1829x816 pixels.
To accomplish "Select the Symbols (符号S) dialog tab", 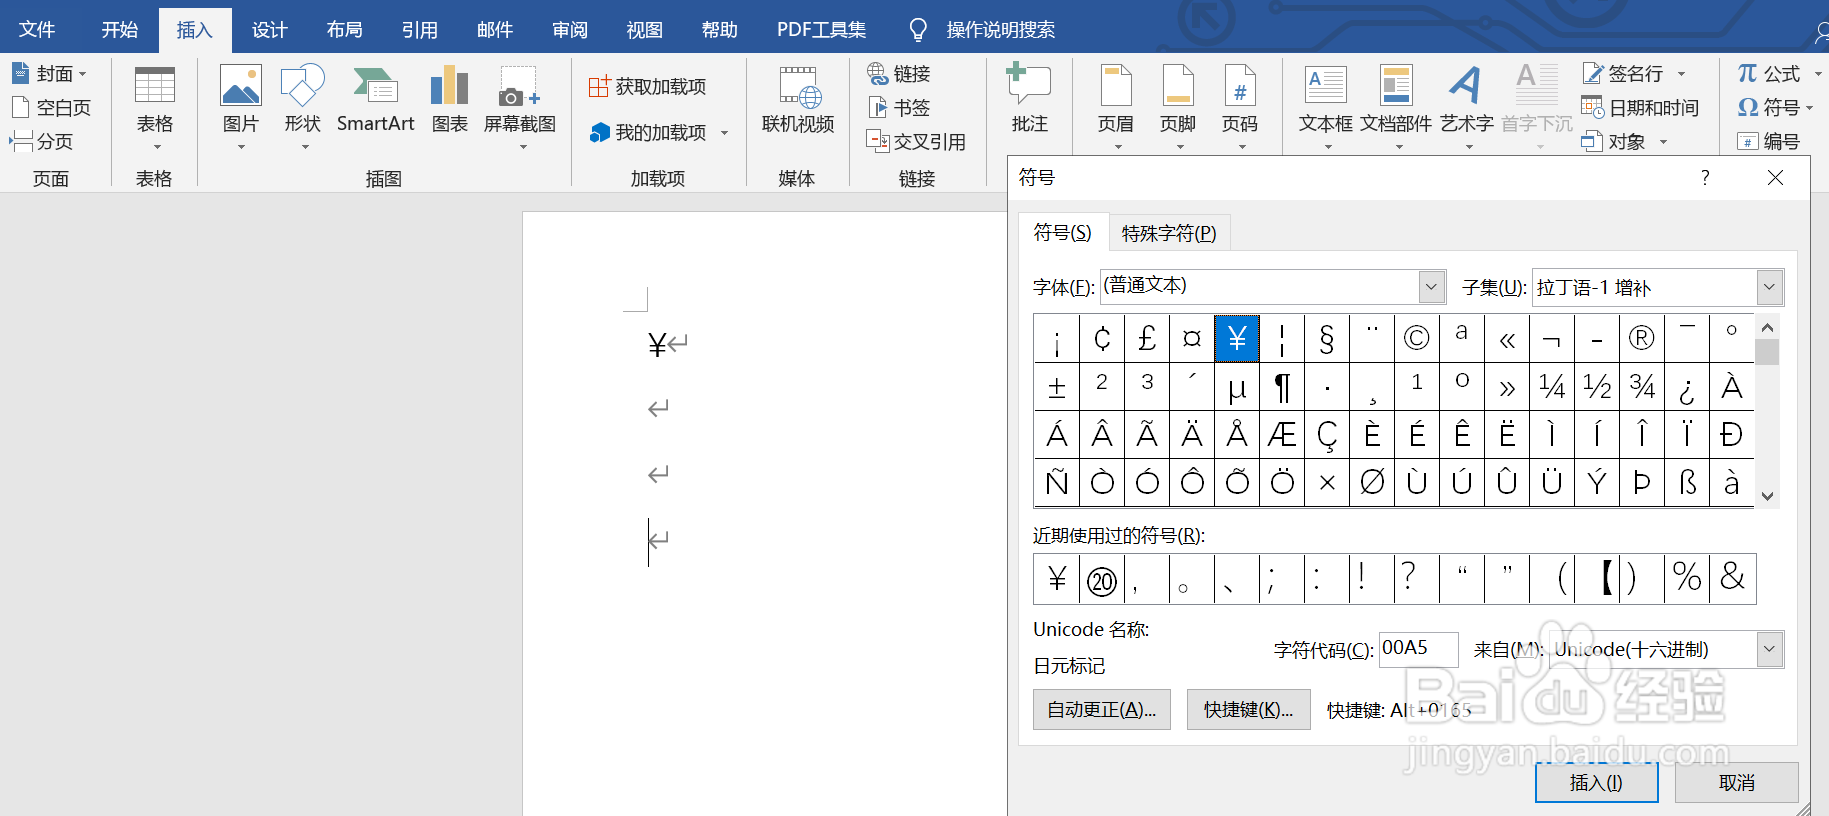I will [1062, 232].
